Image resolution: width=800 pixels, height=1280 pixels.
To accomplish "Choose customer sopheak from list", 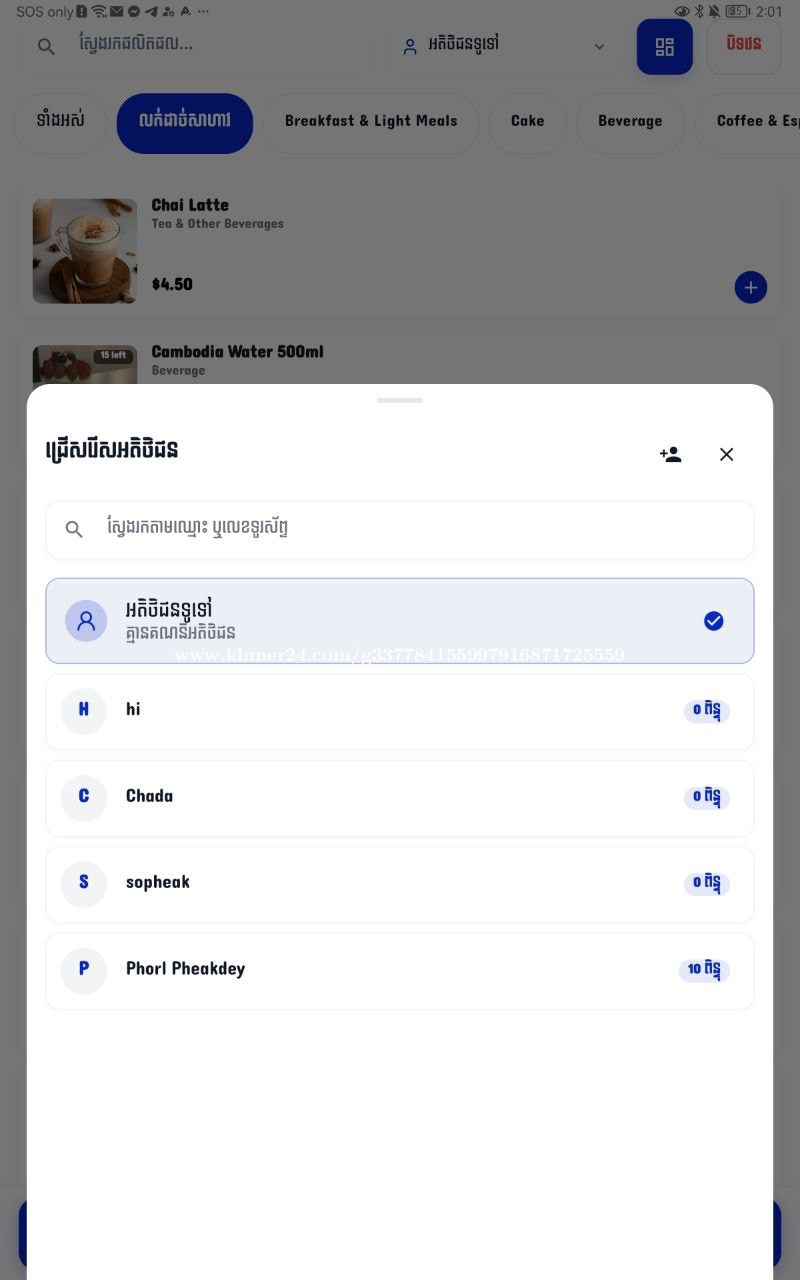I will 400,884.
